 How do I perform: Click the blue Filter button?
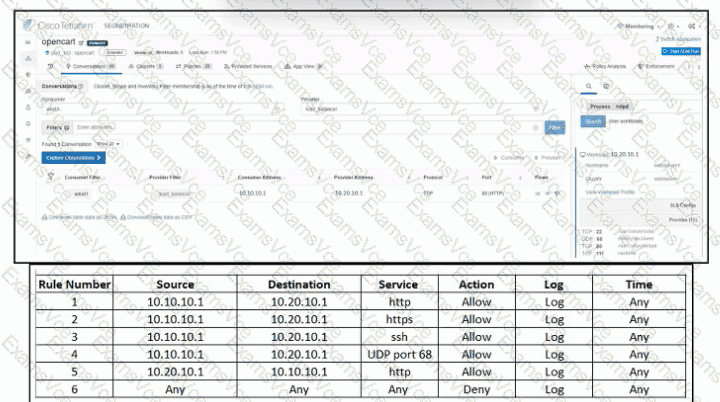pyautogui.click(x=555, y=128)
